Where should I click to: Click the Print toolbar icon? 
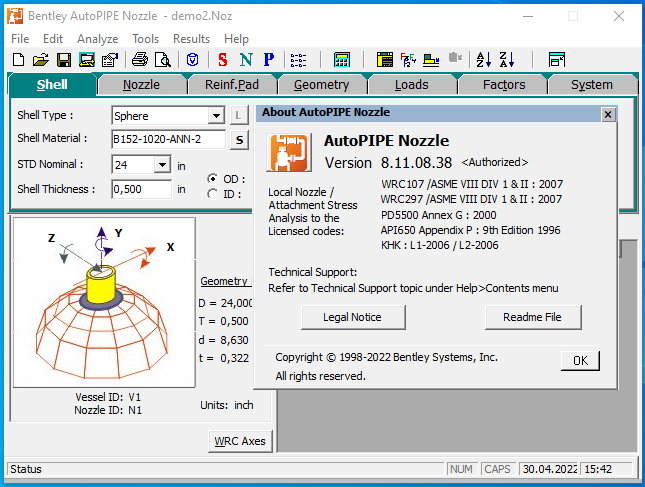click(x=140, y=60)
